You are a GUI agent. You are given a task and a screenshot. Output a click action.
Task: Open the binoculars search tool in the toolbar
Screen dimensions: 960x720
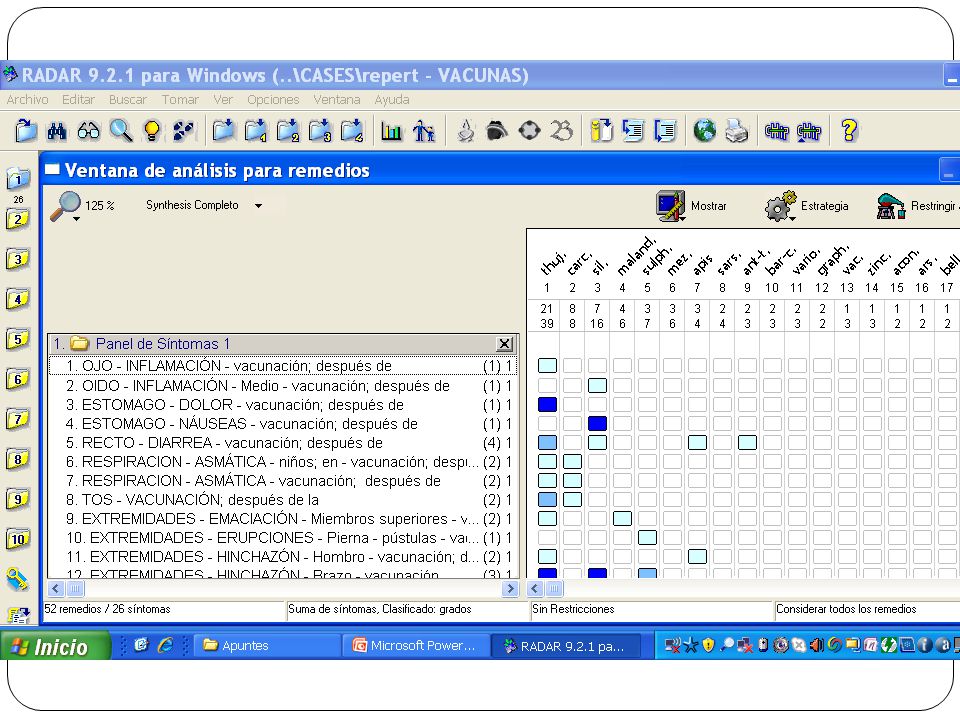point(57,130)
